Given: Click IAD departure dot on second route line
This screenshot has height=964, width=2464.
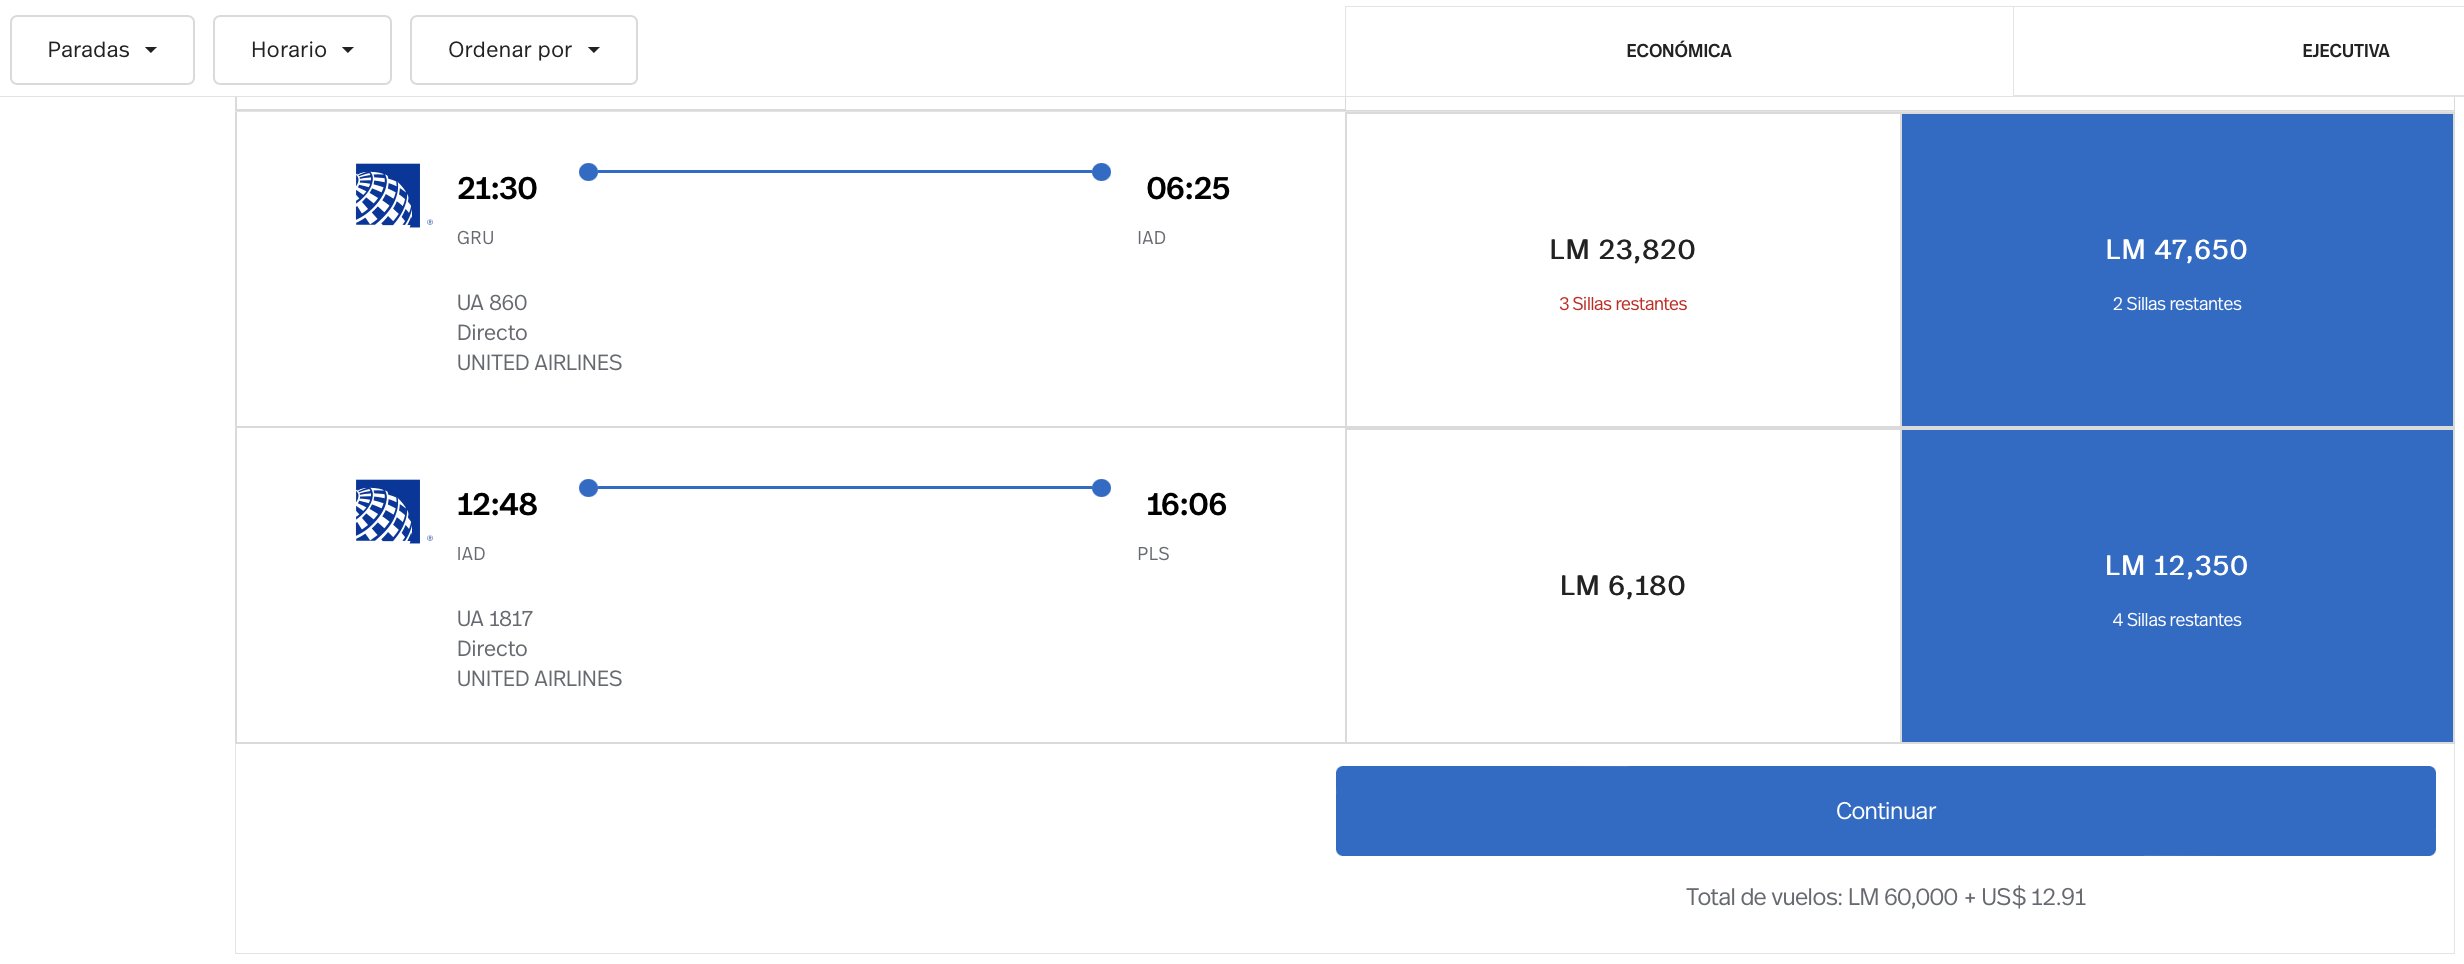Looking at the screenshot, I should pyautogui.click(x=589, y=488).
